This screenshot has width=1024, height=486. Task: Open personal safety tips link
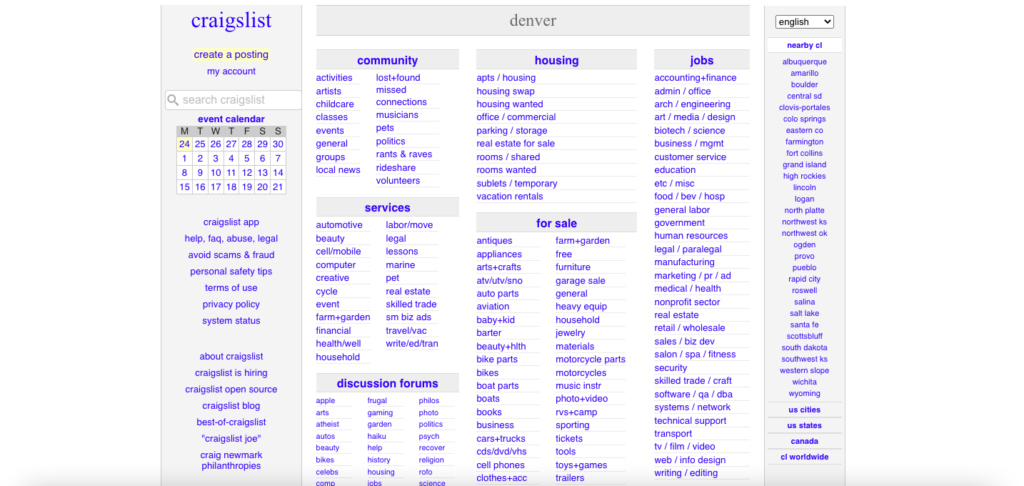(x=231, y=271)
